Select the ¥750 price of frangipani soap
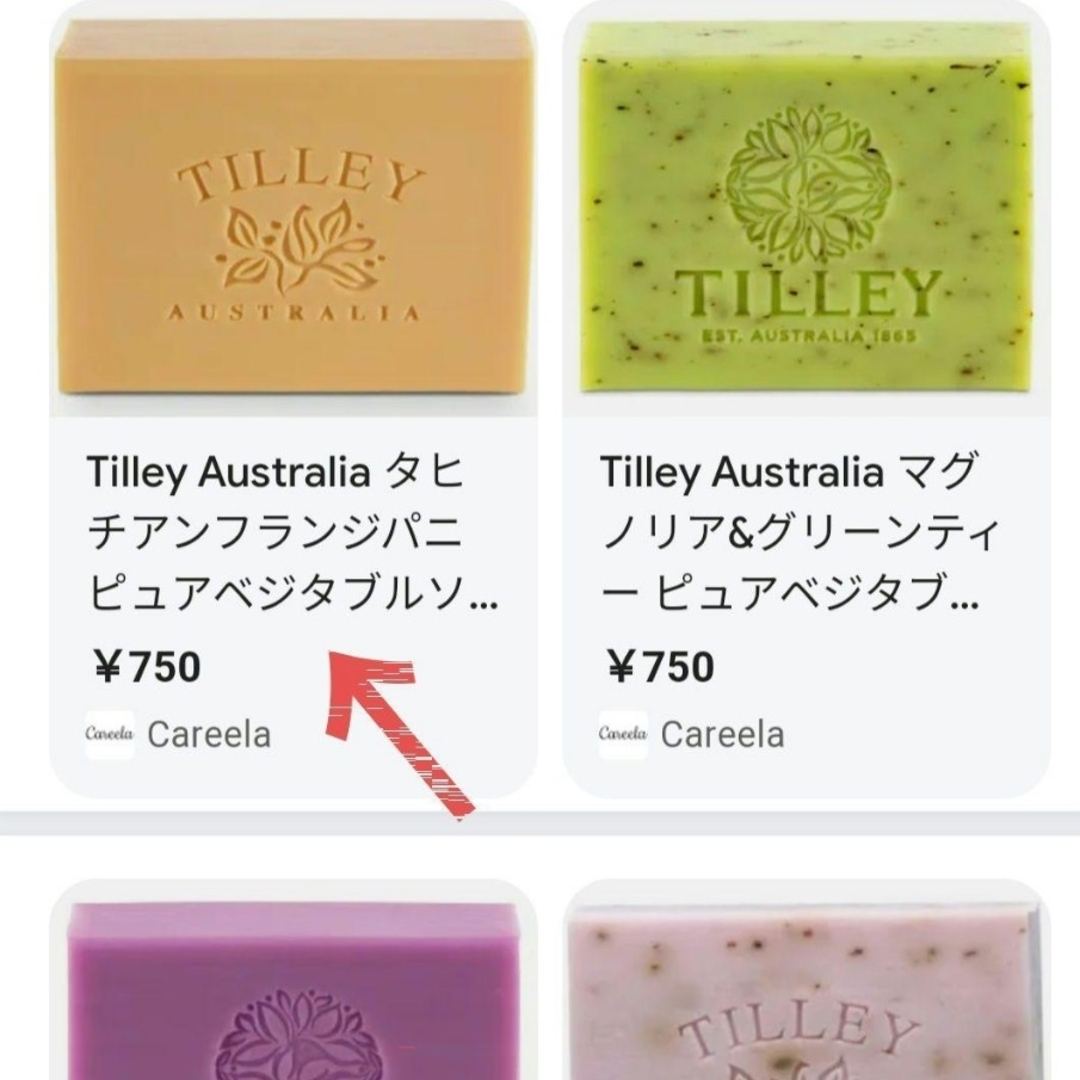 tap(147, 667)
